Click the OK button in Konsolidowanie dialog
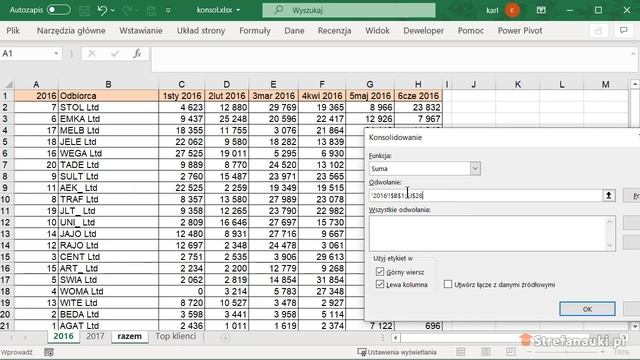Viewport: 640px width, 360px height. 587,309
